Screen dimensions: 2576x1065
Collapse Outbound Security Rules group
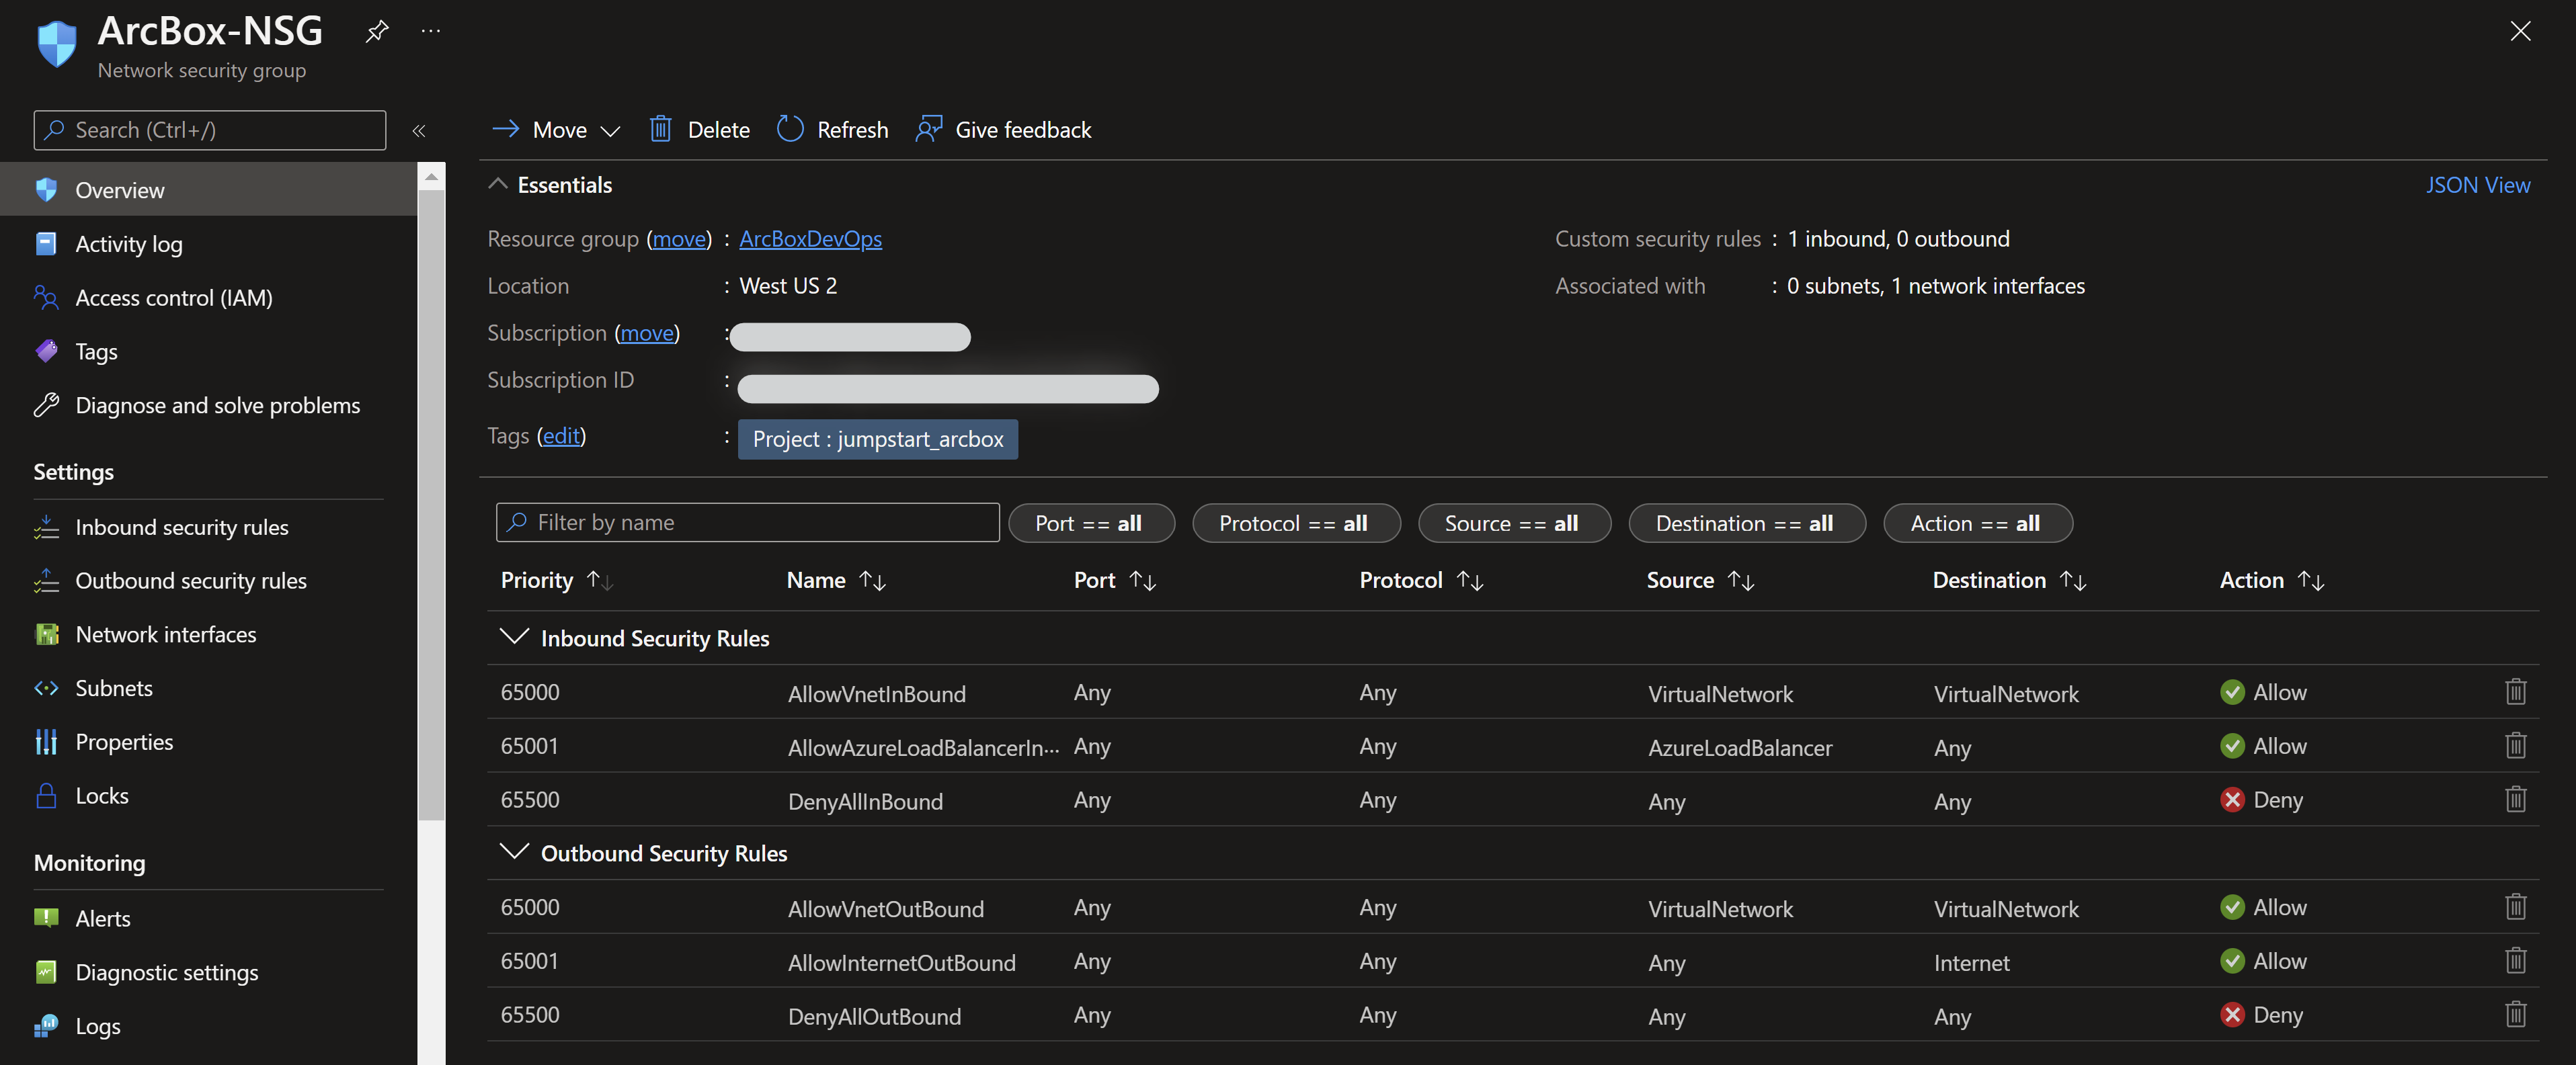point(514,853)
